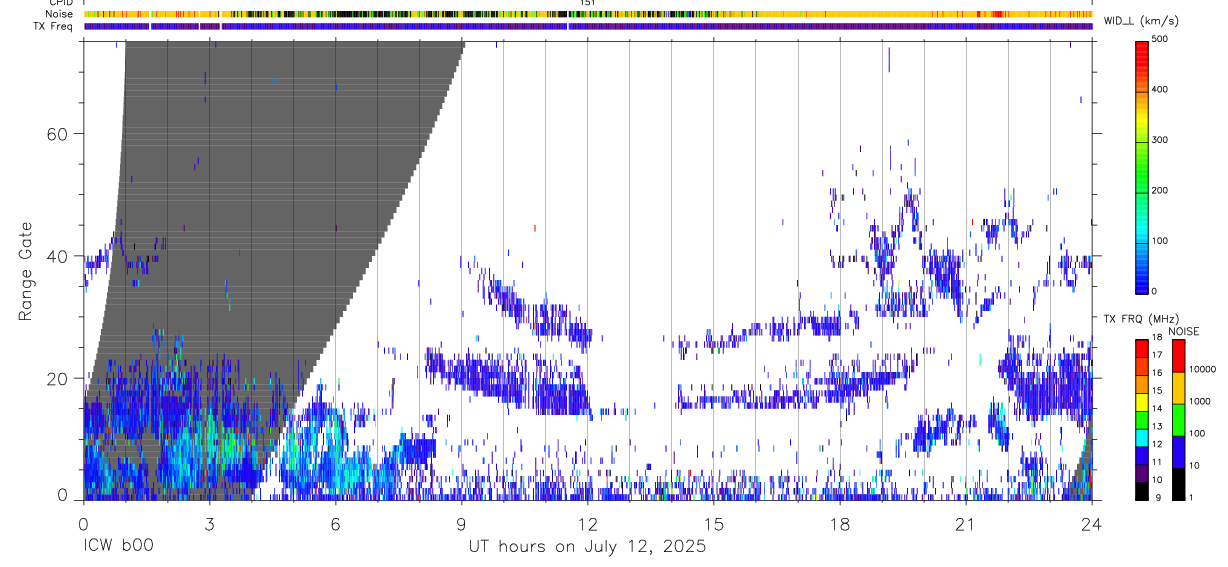Click the x-axis tick label '3'
The width and height of the screenshot is (1228, 567).
coord(209,525)
